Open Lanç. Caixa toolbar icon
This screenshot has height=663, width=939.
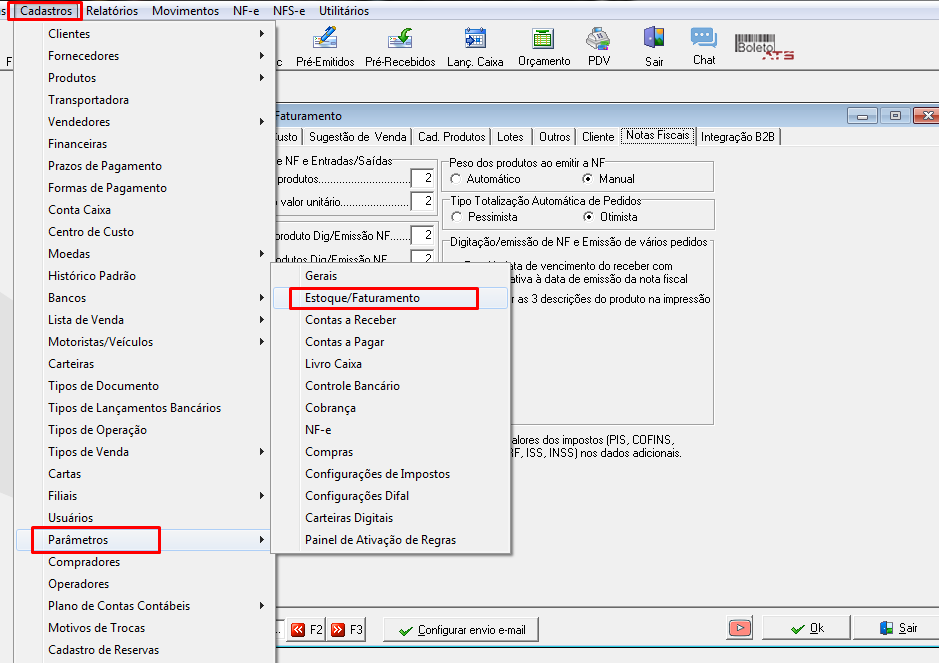[x=475, y=46]
